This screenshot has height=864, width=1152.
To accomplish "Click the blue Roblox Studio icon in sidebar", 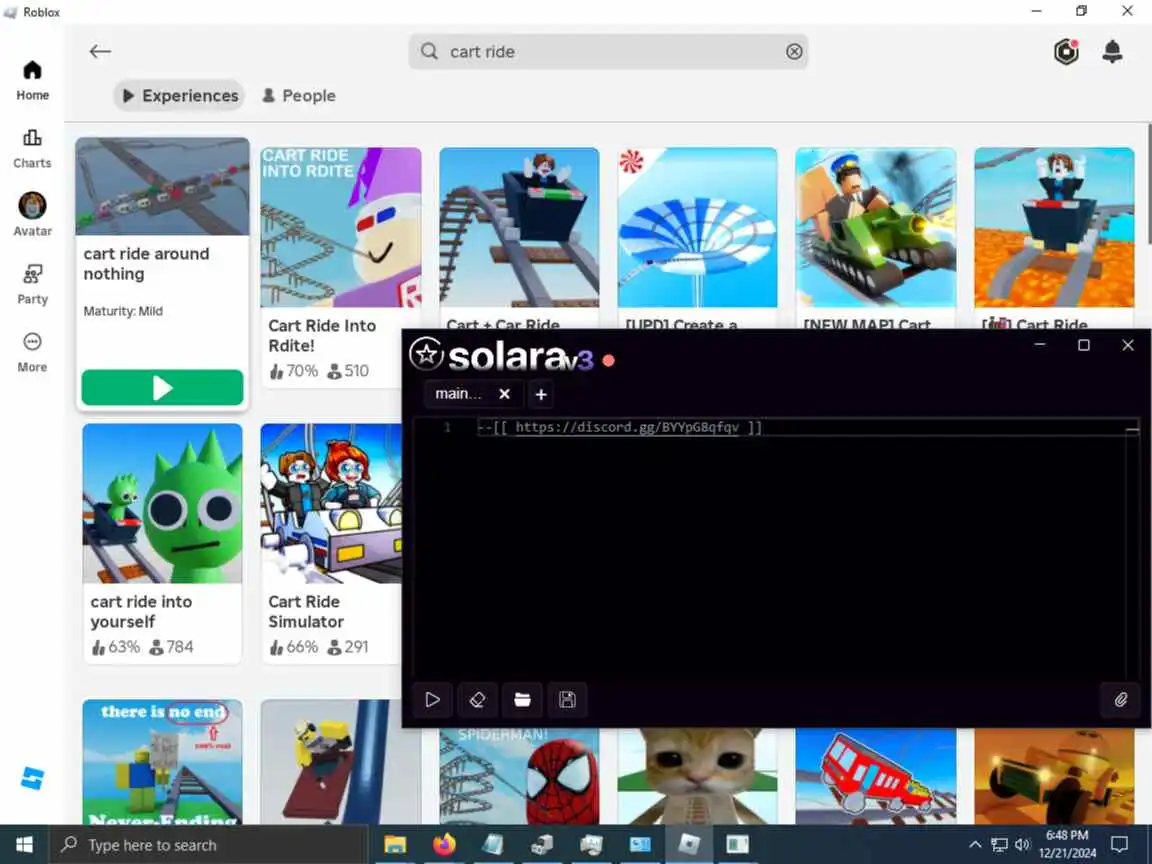I will click(x=32, y=778).
